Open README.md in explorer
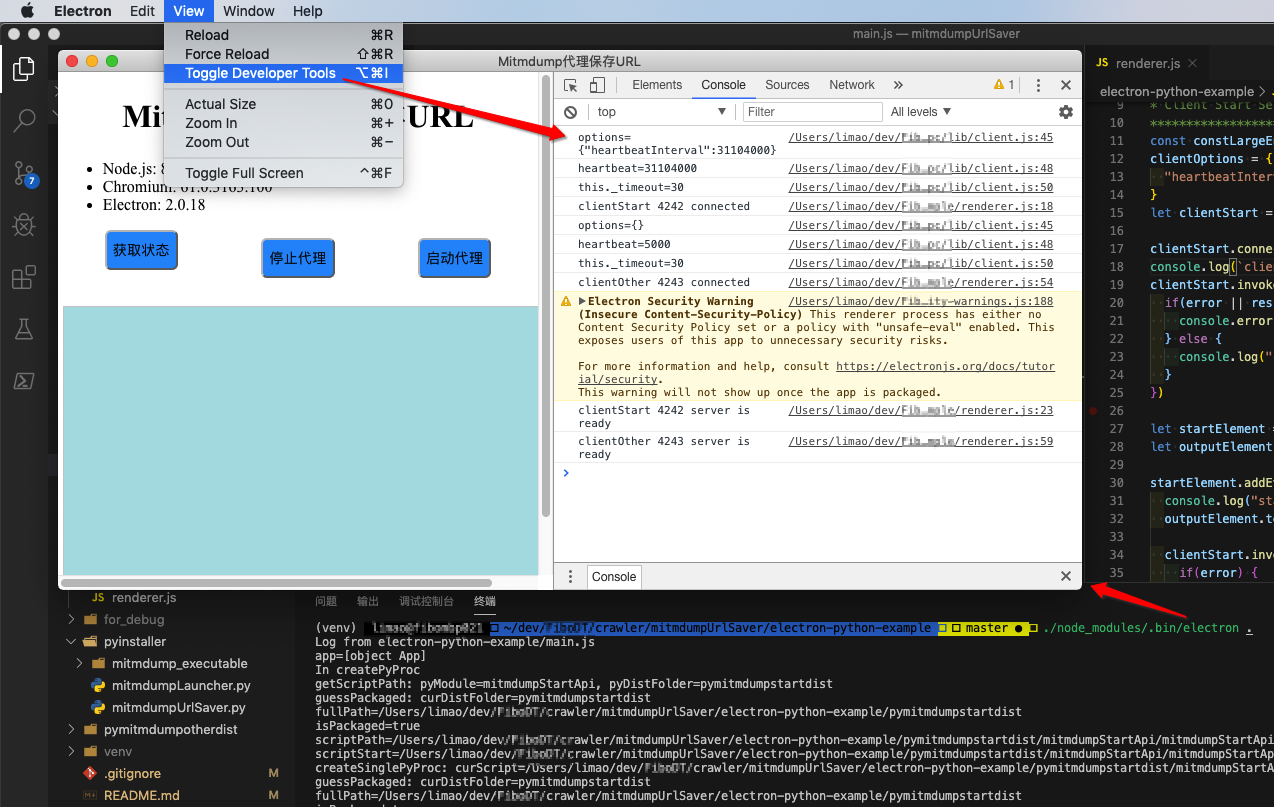This screenshot has width=1274, height=807. tap(141, 795)
